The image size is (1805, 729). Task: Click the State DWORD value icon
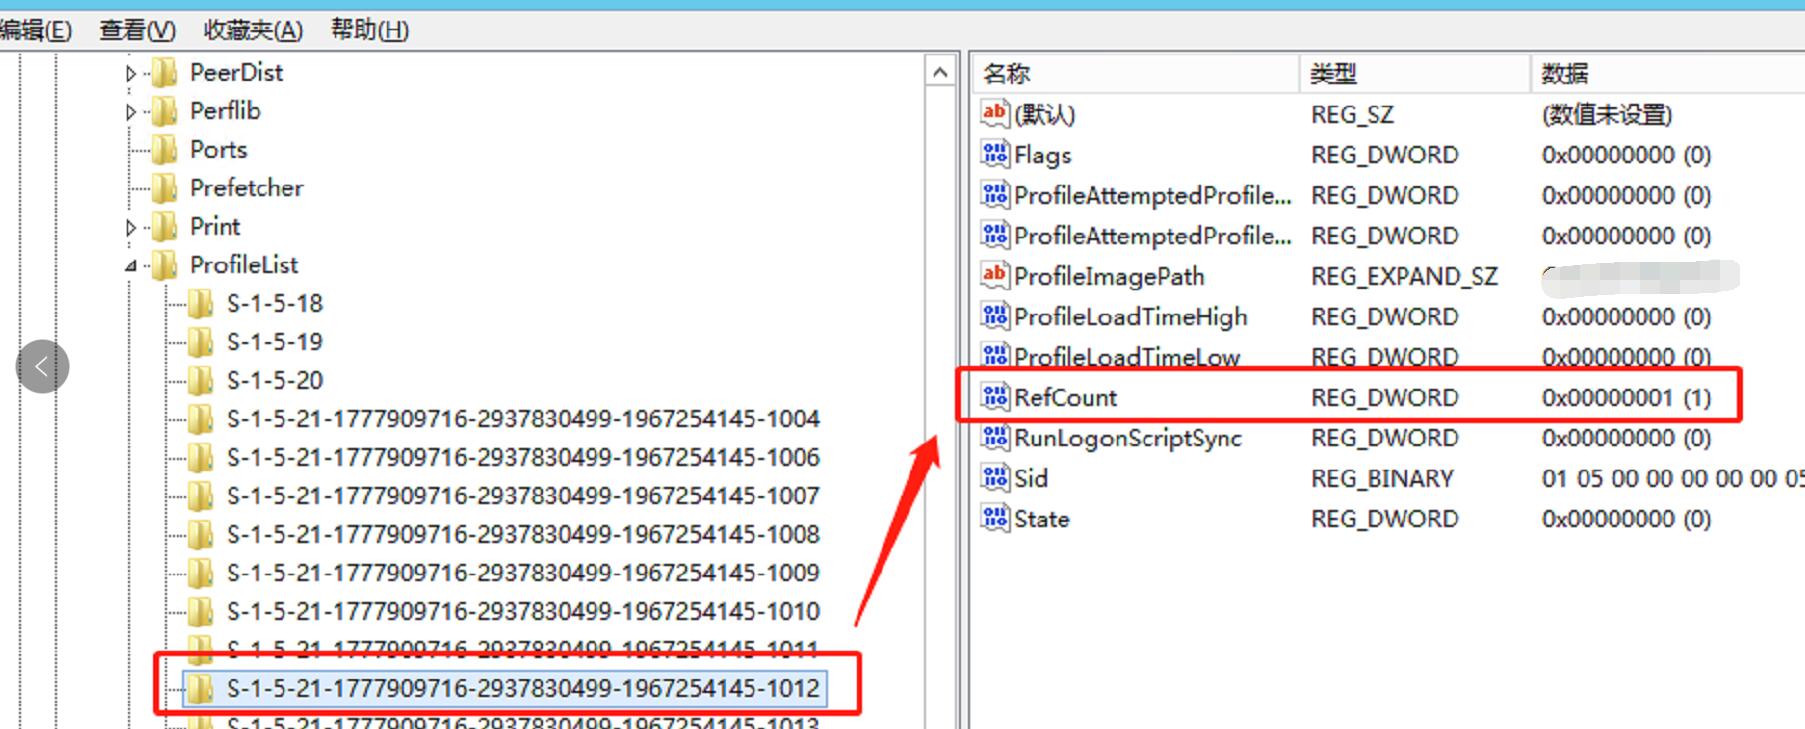[994, 518]
